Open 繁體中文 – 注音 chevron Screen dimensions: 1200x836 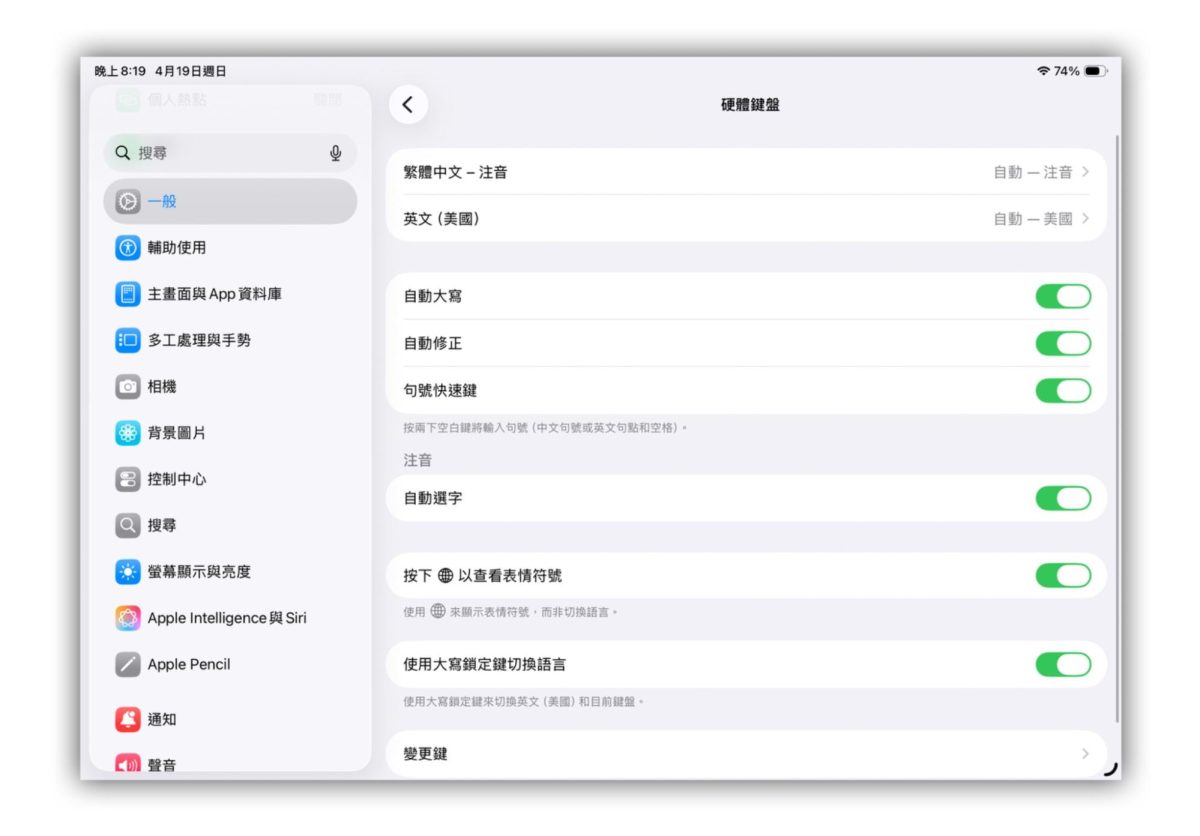pos(1086,172)
